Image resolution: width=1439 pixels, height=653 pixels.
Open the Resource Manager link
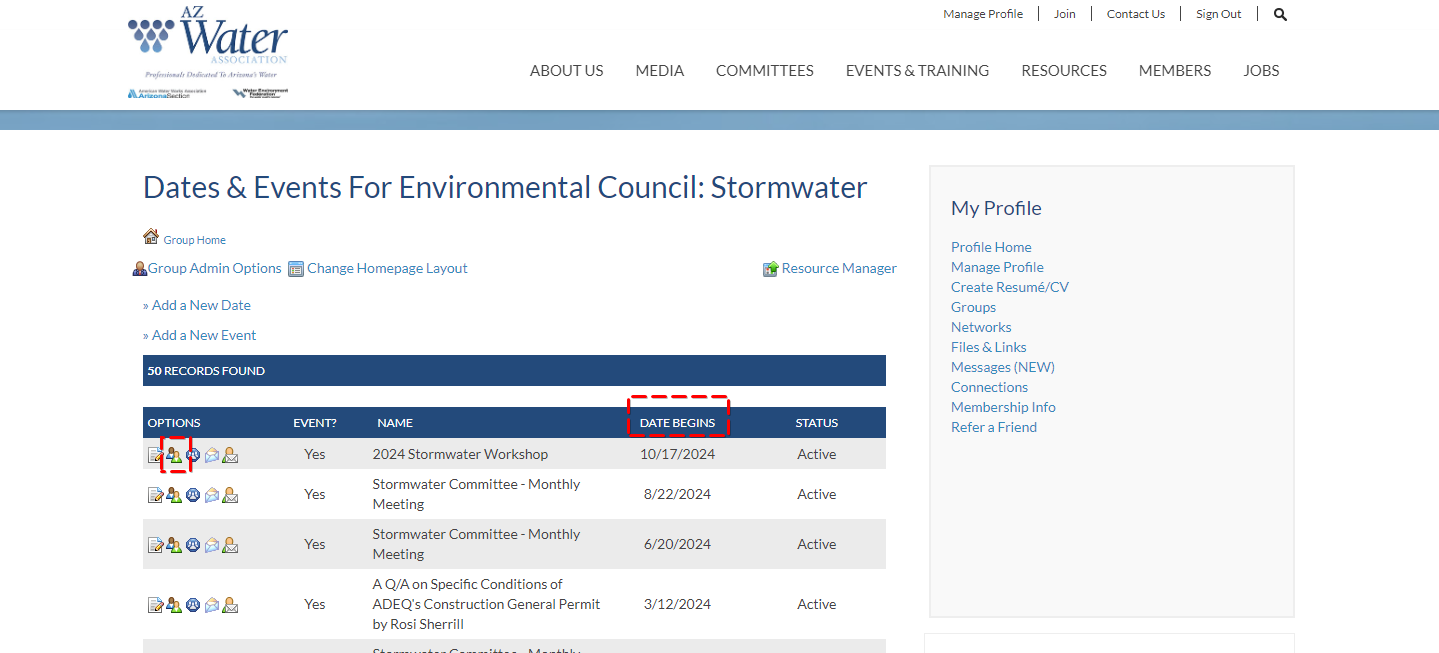point(839,268)
